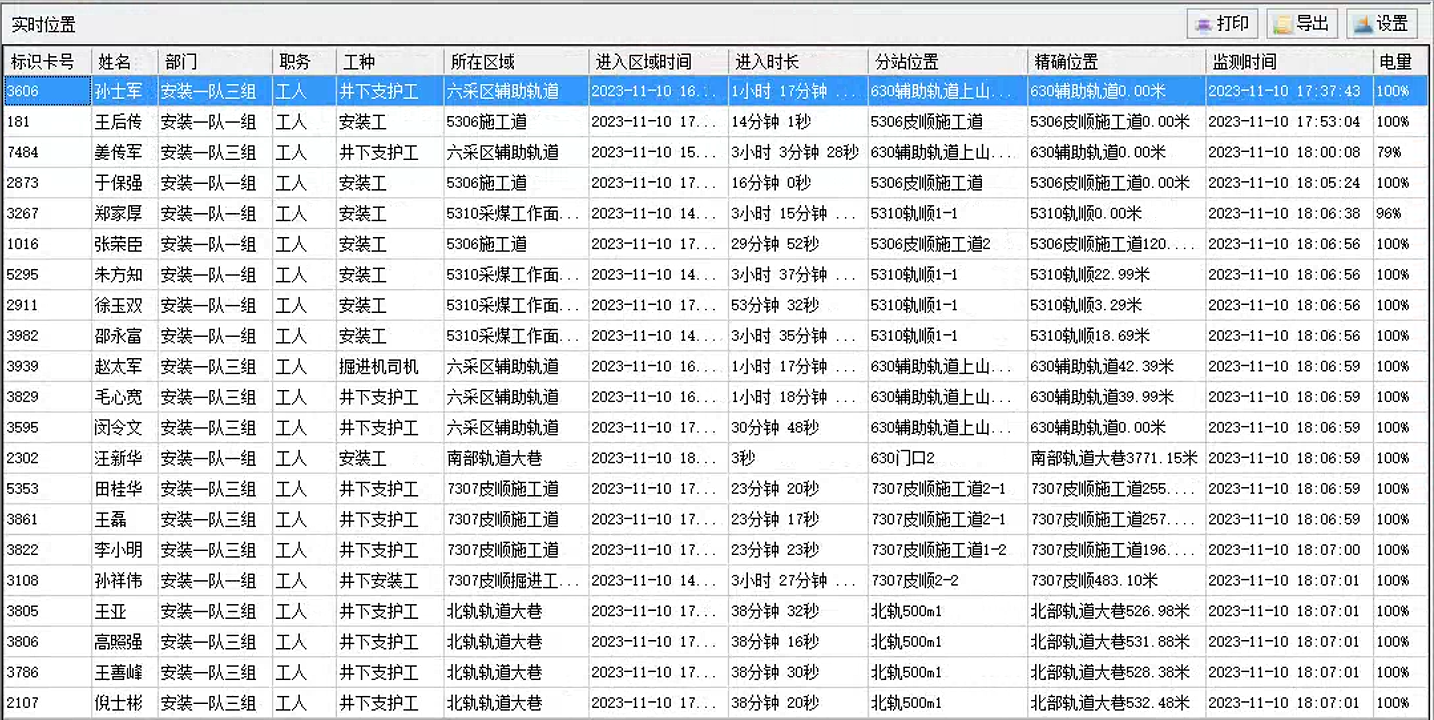
Task: Select card number 3267
Action: (23, 214)
